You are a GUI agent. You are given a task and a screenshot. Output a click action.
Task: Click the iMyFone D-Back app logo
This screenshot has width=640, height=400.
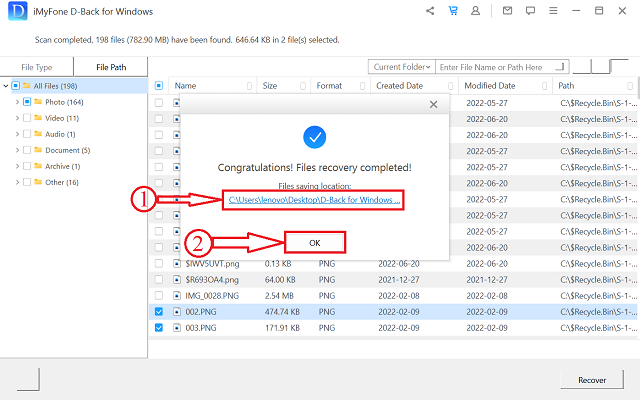(18, 11)
